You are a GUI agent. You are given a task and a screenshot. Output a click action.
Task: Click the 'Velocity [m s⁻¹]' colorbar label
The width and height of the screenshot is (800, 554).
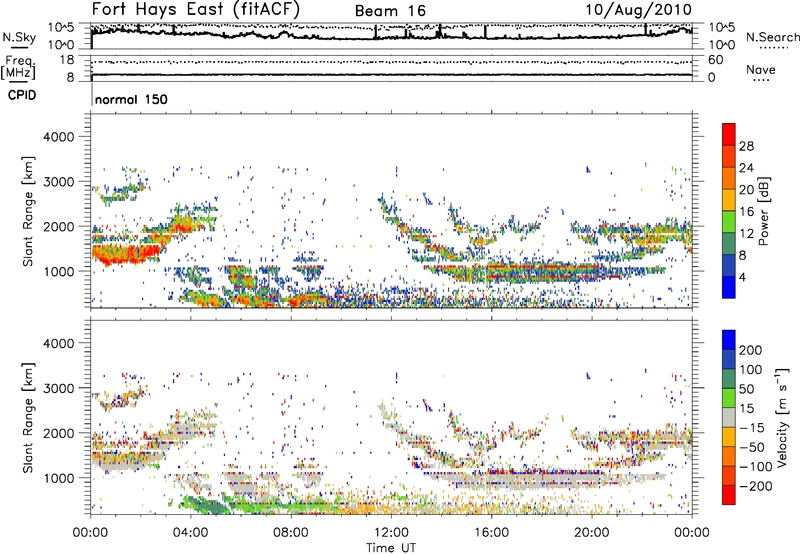click(782, 417)
